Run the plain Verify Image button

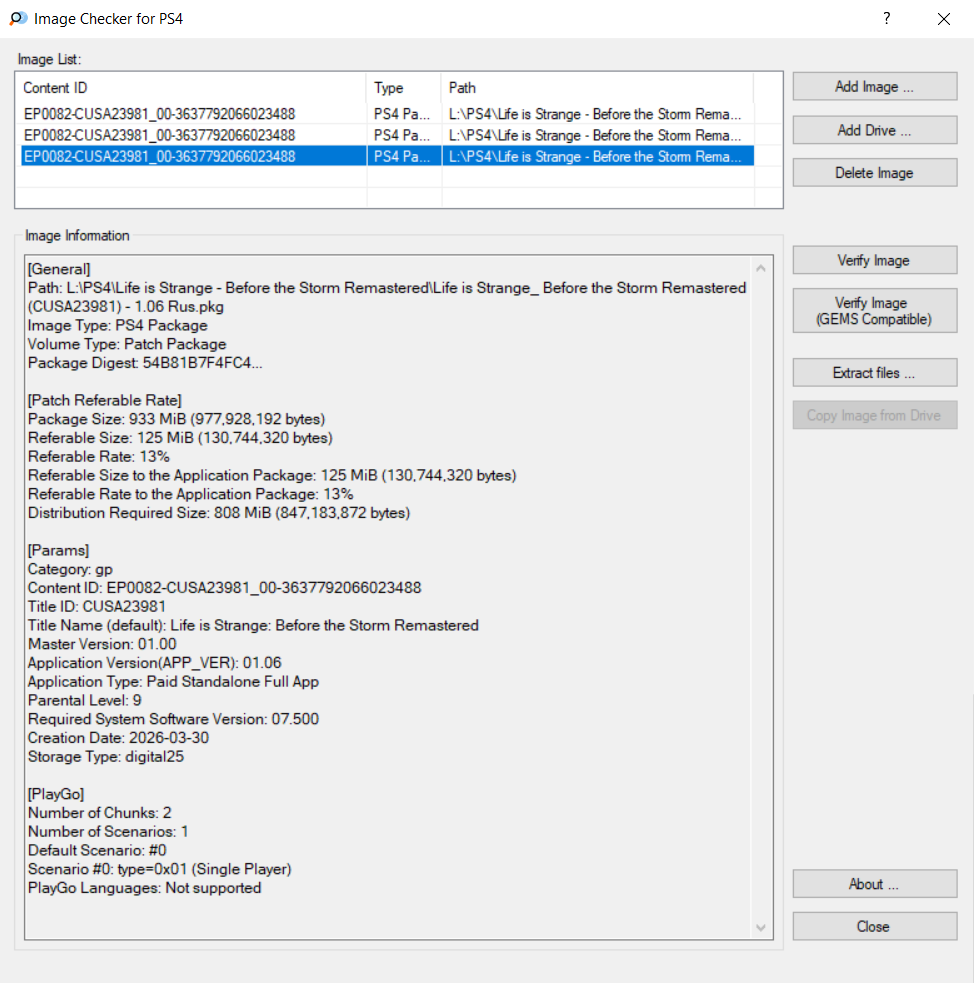(874, 261)
